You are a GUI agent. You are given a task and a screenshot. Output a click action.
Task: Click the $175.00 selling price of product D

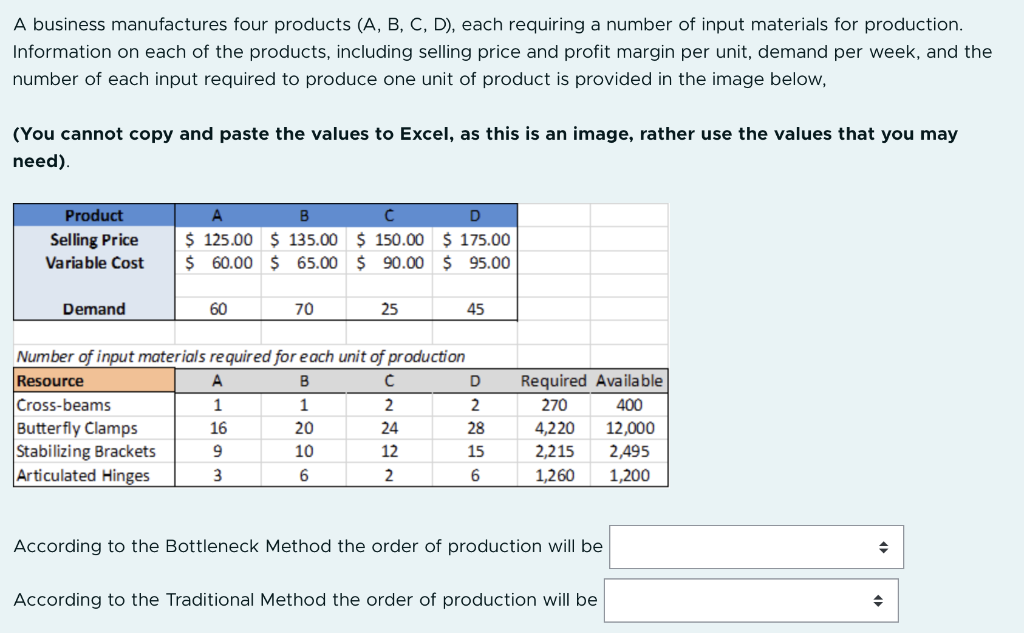click(x=475, y=240)
